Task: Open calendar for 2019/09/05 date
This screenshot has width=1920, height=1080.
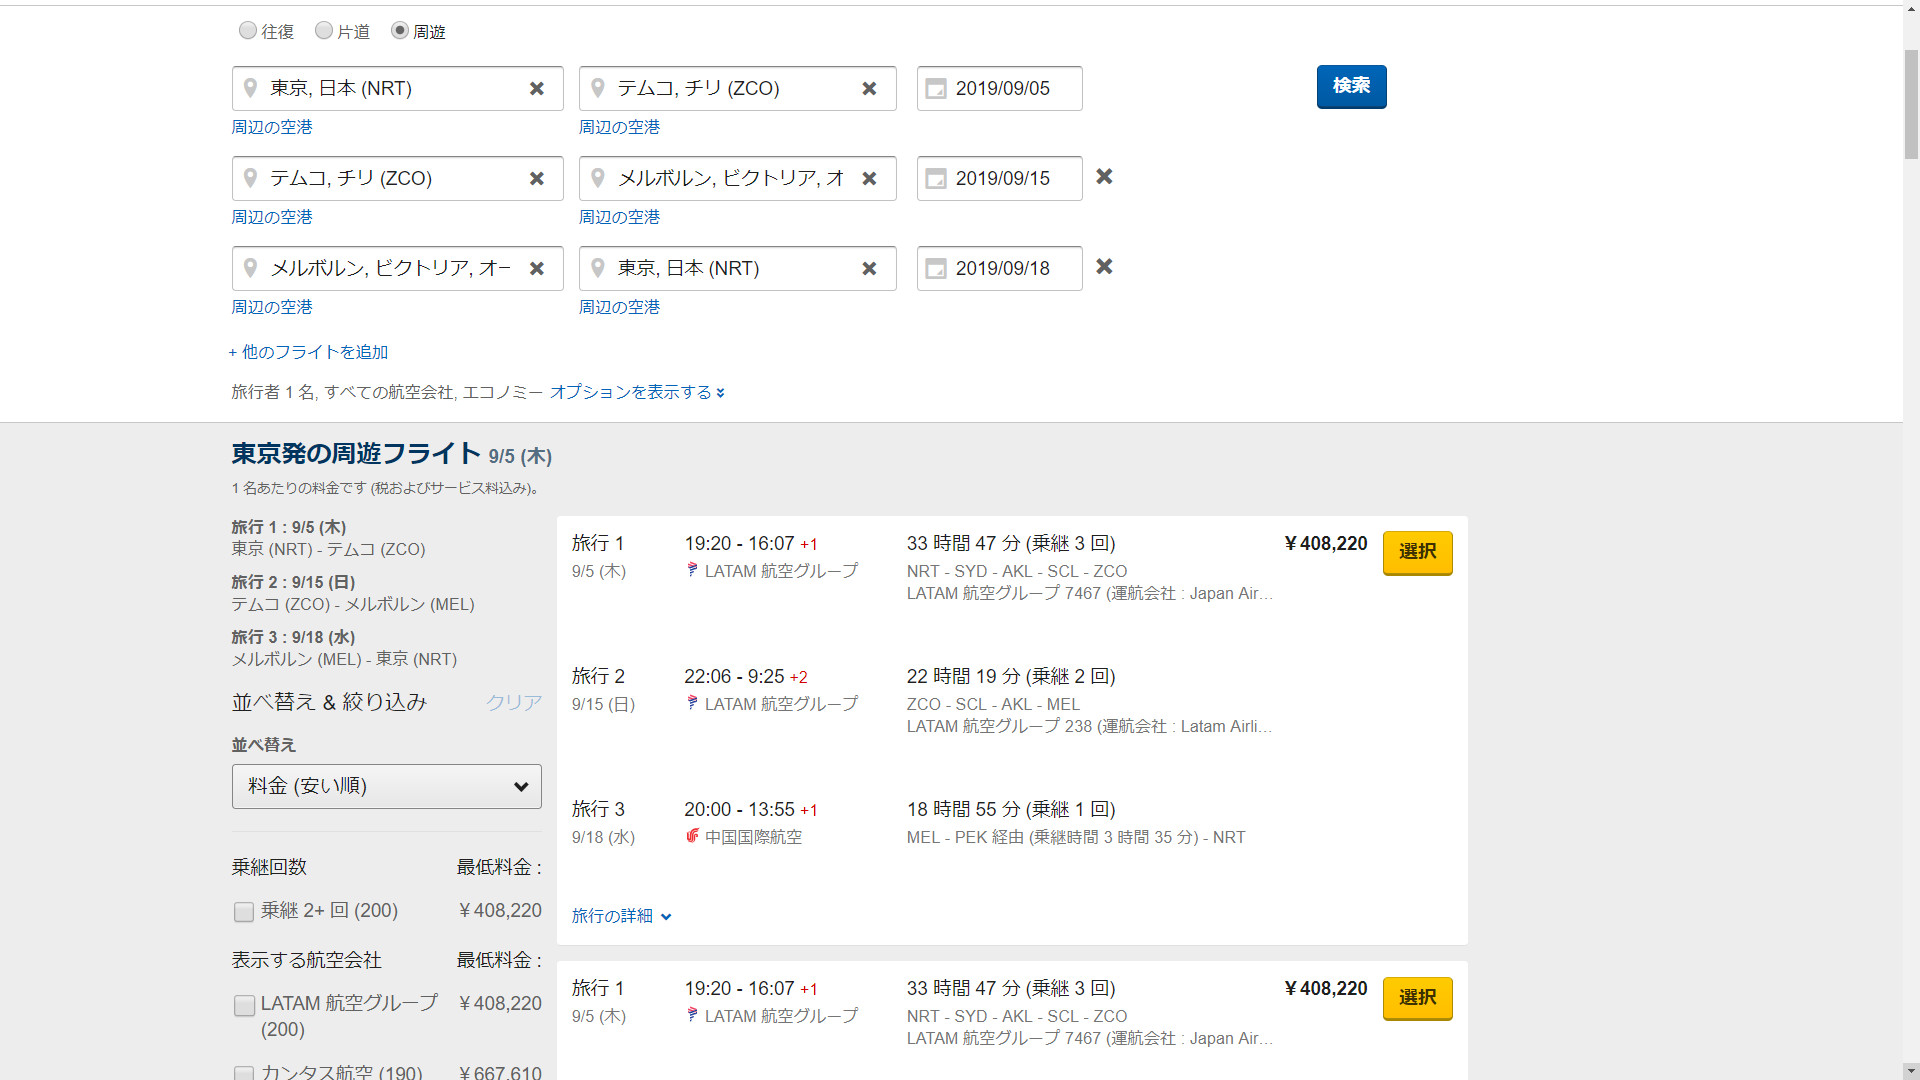Action: pyautogui.click(x=936, y=89)
